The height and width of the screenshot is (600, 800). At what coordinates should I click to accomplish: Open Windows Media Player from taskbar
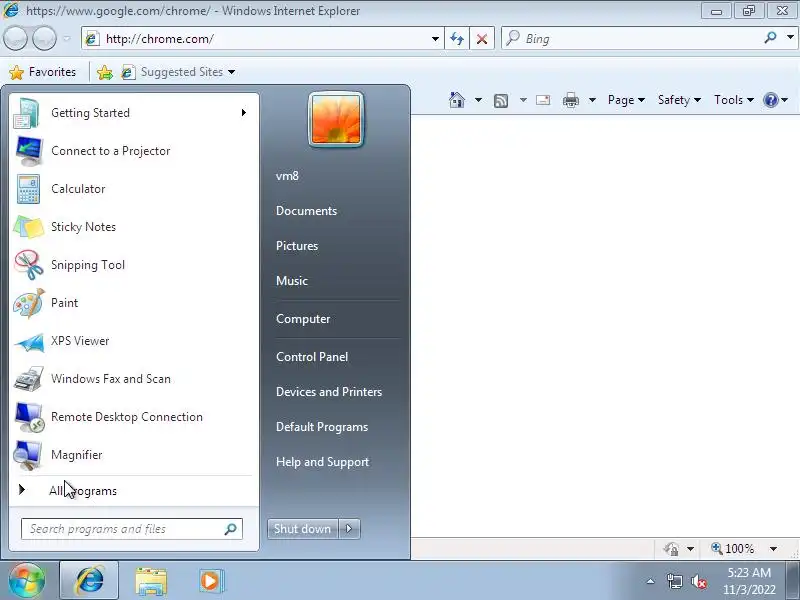coord(210,581)
